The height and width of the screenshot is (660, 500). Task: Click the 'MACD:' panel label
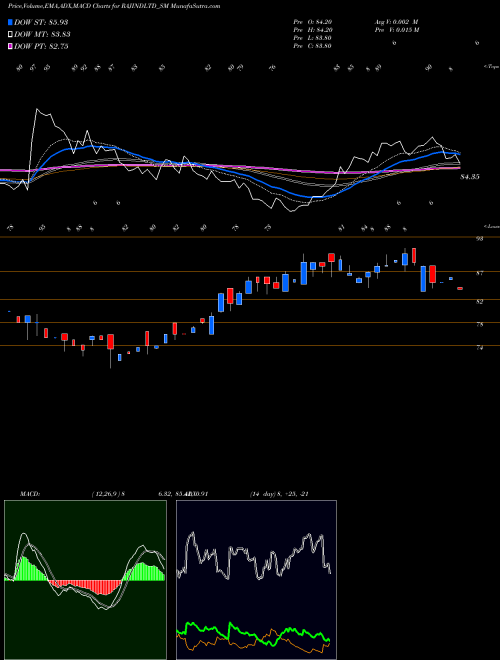click(29, 494)
